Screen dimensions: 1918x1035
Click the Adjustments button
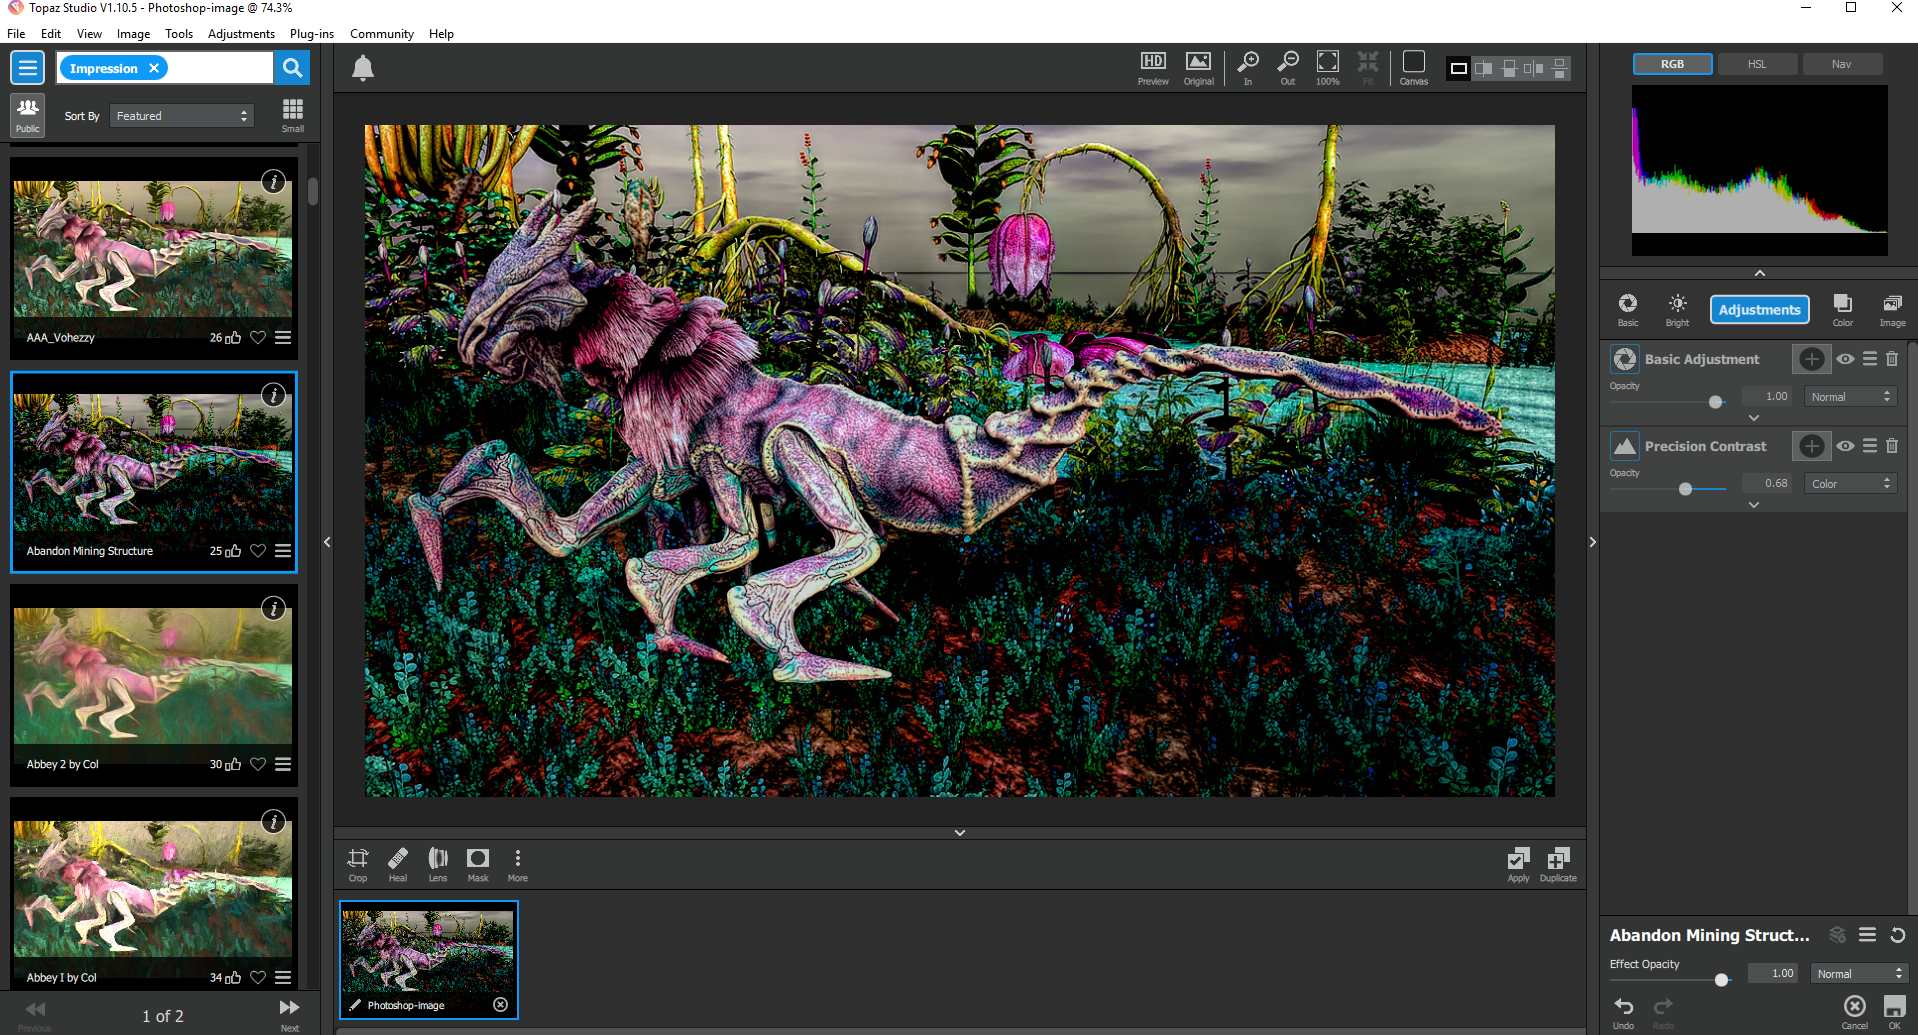(1760, 310)
